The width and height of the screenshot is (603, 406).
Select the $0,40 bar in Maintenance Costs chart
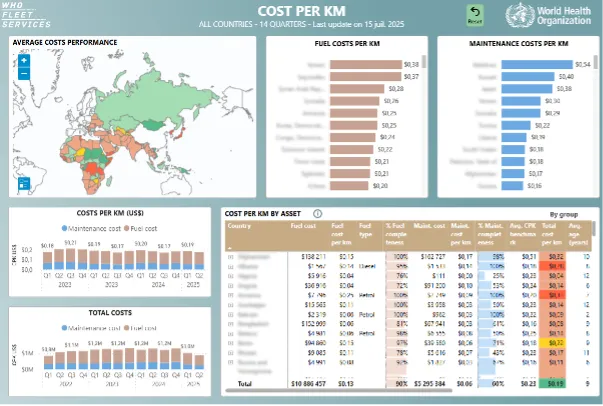[x=528, y=77]
